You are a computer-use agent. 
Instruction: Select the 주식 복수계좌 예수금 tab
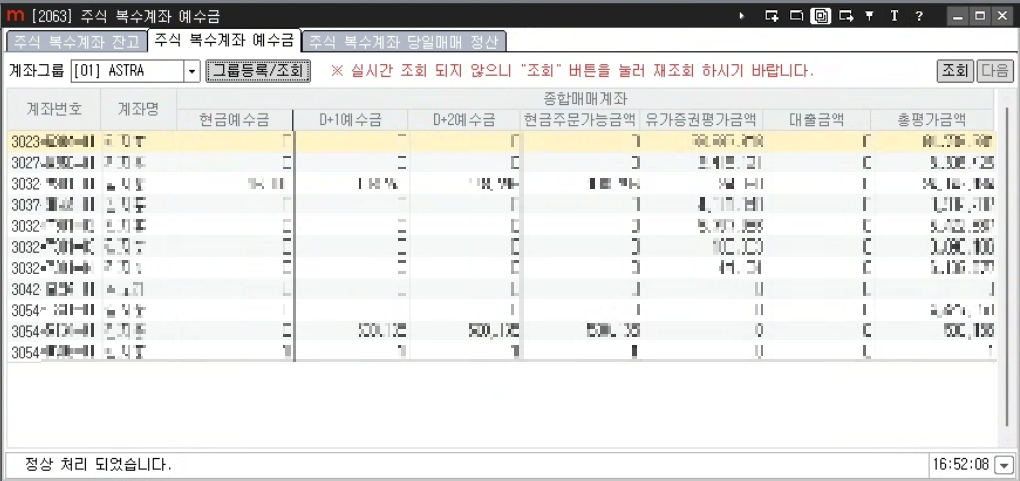(x=224, y=41)
